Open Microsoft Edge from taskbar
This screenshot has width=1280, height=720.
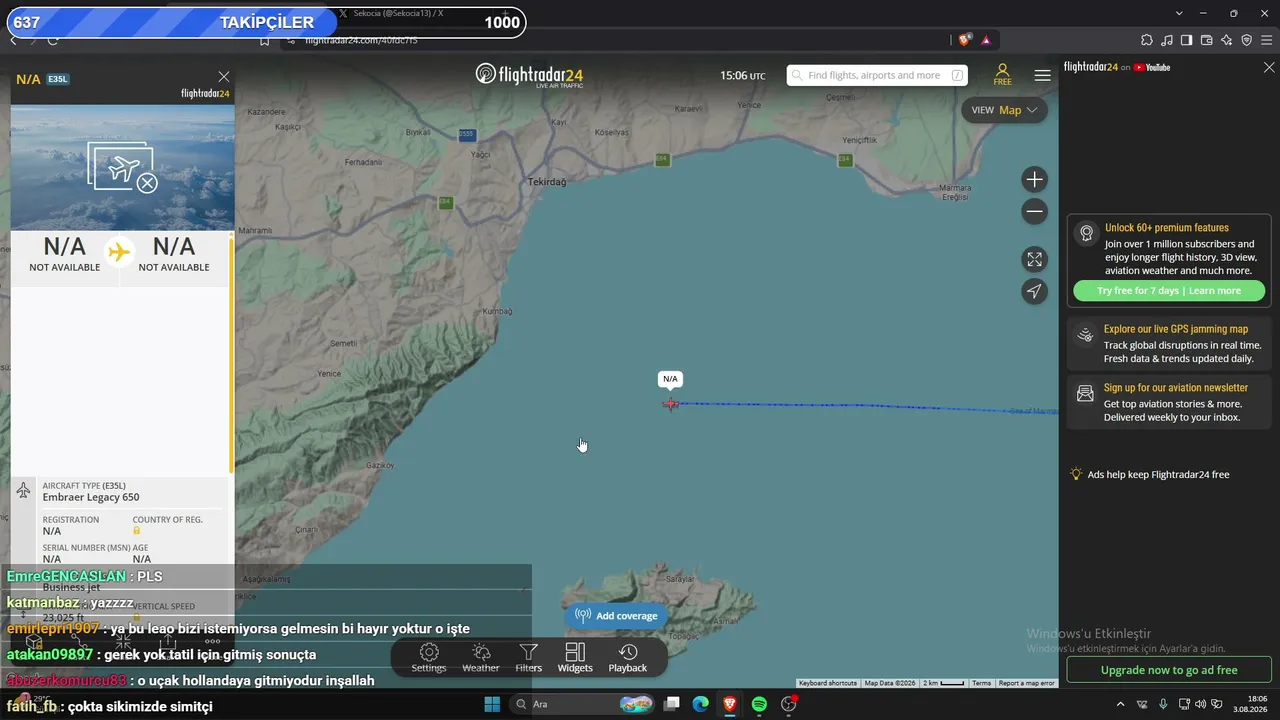(x=701, y=704)
